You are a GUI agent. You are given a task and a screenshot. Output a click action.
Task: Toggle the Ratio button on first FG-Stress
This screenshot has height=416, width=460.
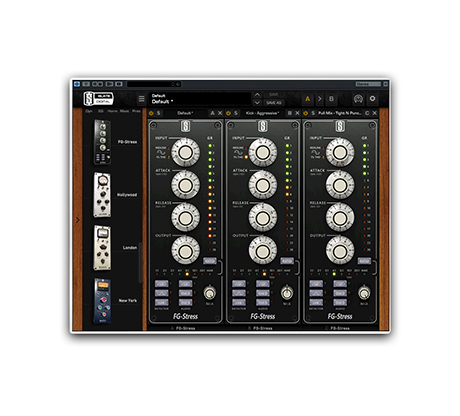210,261
